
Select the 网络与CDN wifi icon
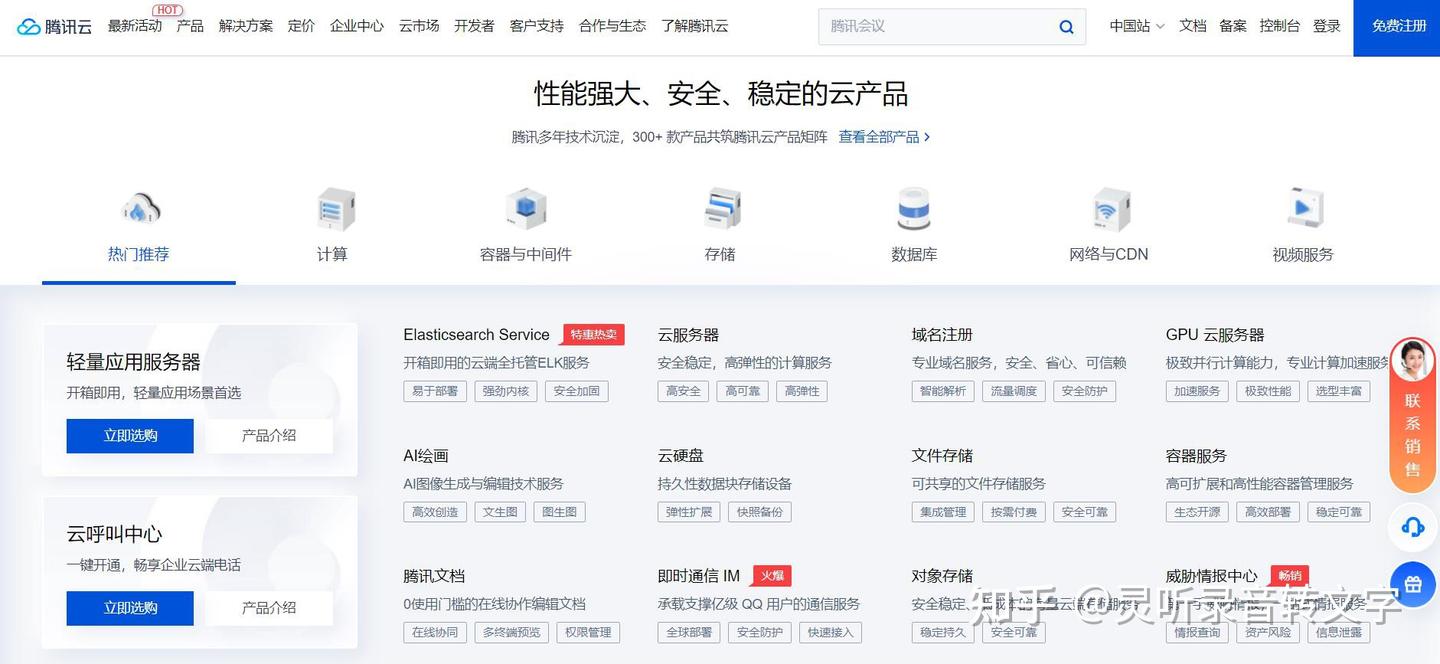coord(1109,209)
